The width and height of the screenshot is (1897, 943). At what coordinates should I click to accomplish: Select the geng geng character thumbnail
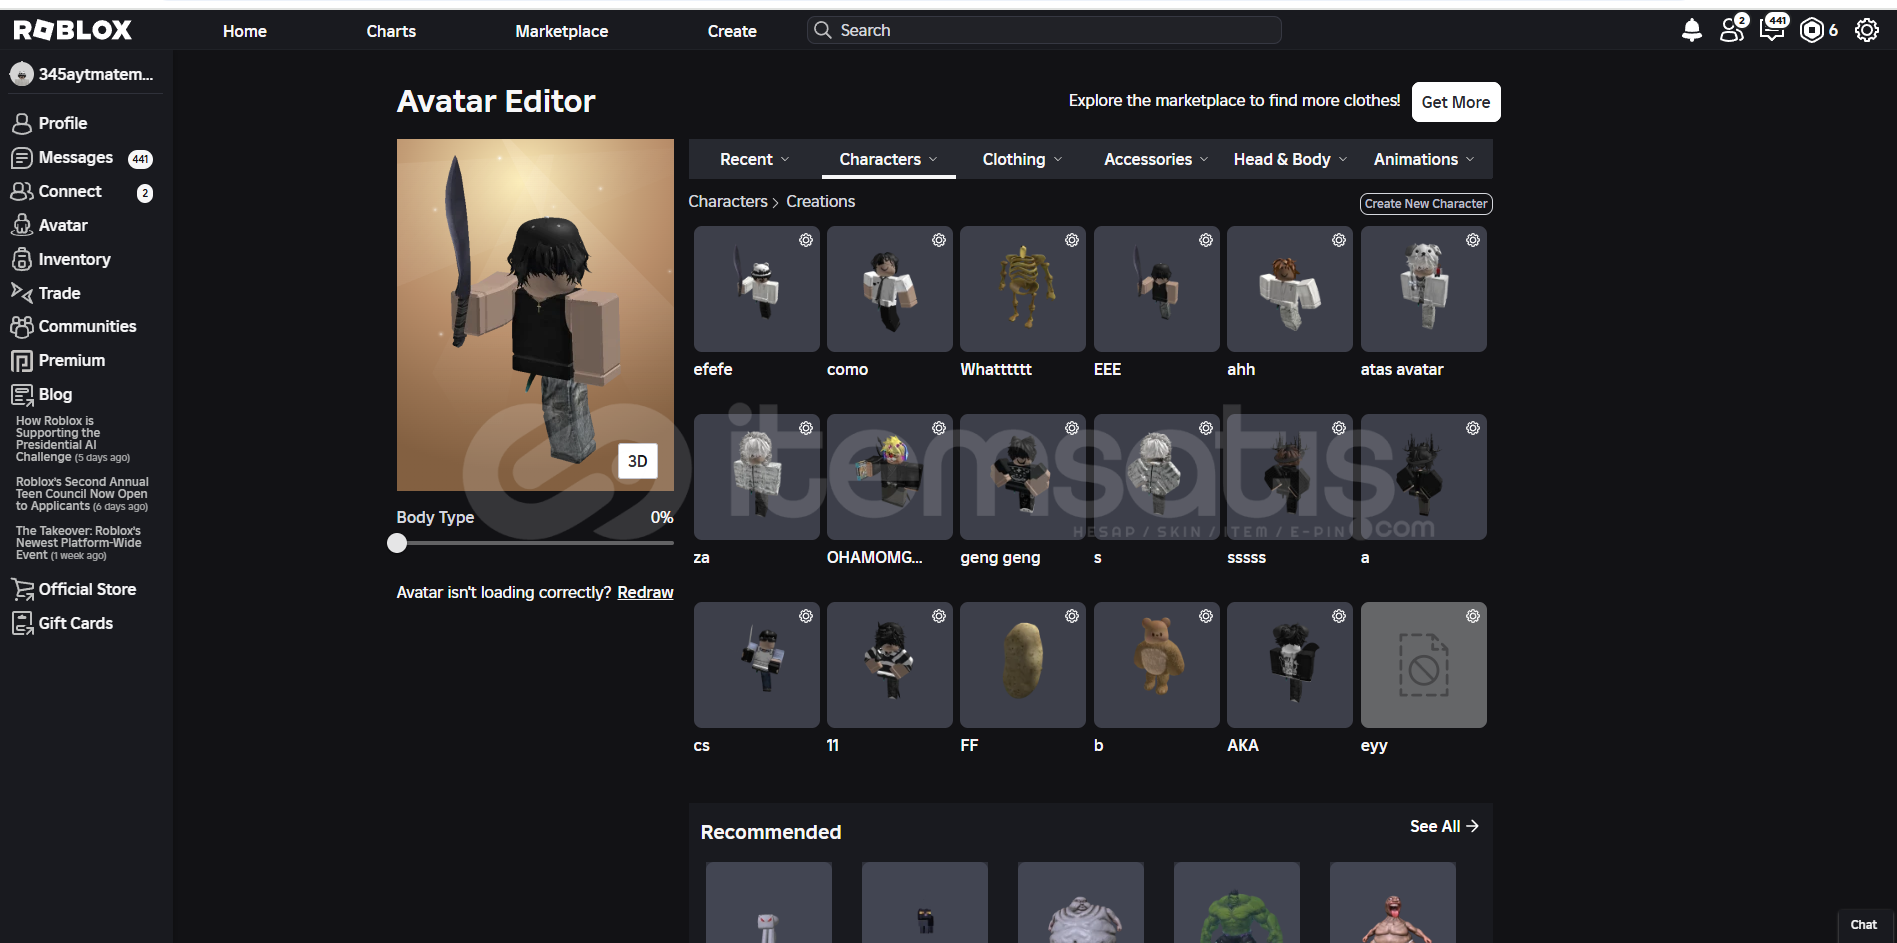click(1022, 477)
